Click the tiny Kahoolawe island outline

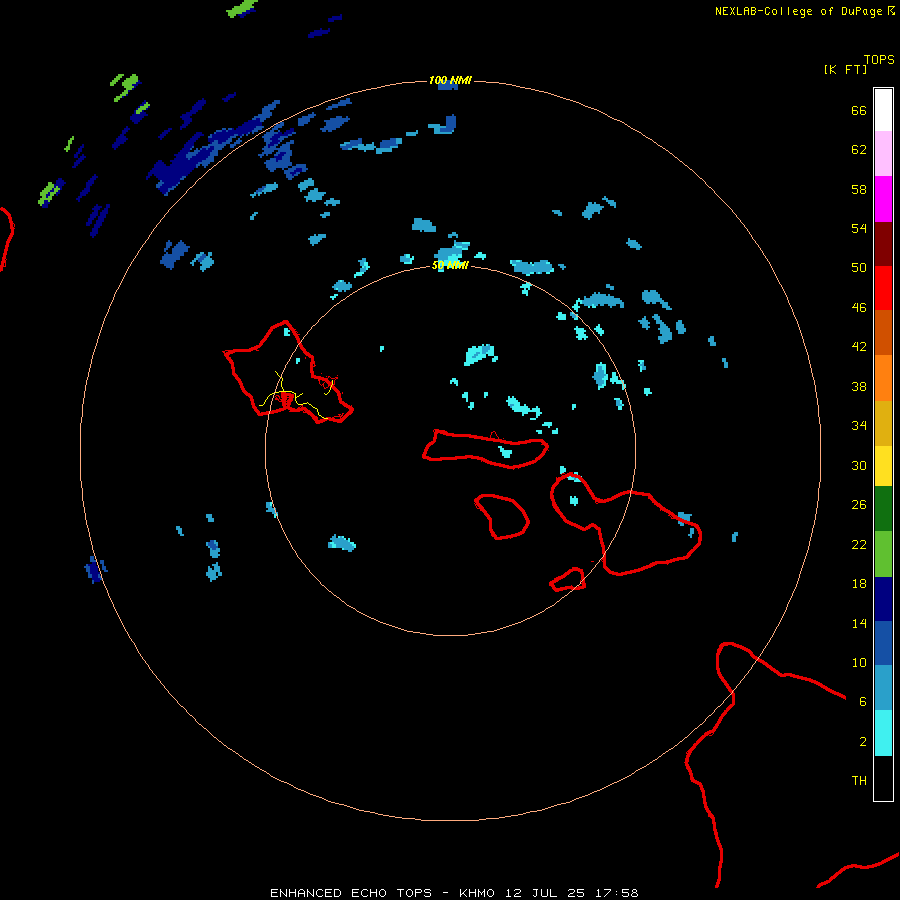pos(568,580)
